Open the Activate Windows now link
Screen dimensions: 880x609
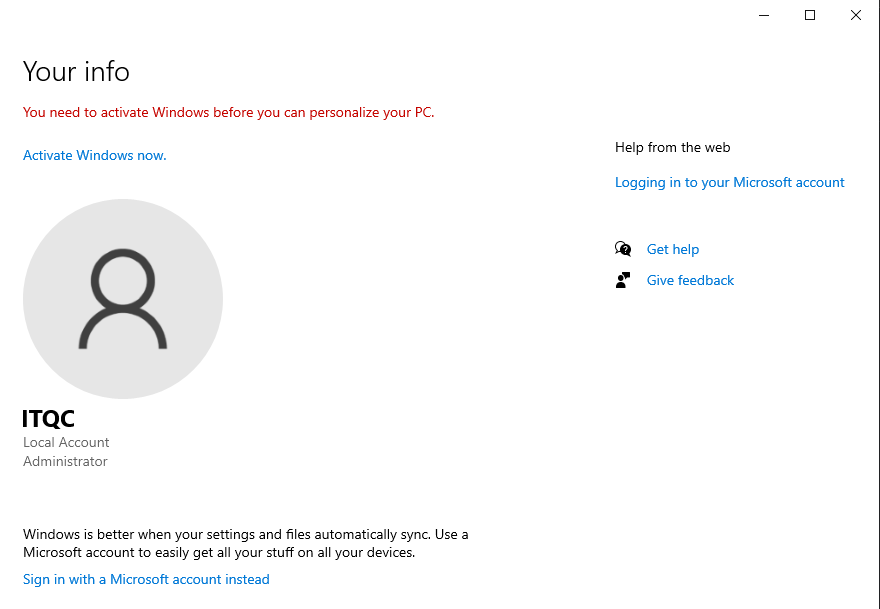(95, 155)
